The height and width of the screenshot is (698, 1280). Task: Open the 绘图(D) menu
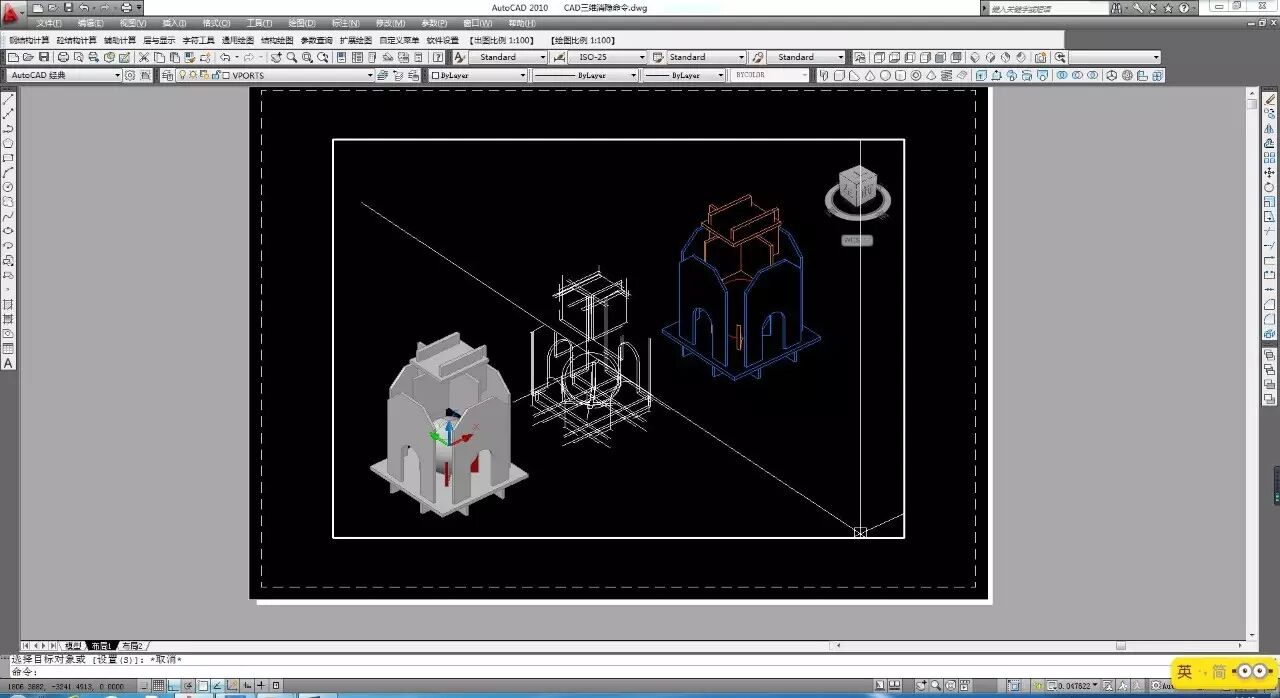pyautogui.click(x=300, y=23)
